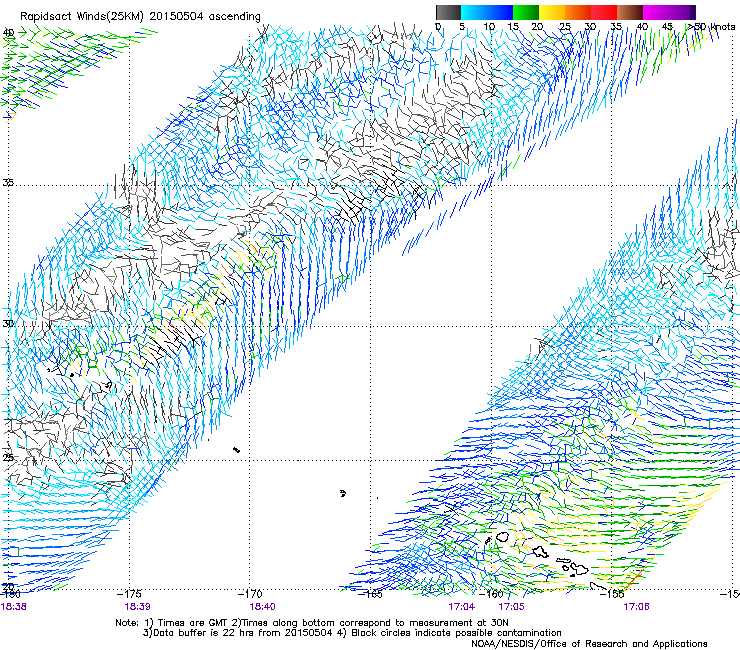Click the purple time label '17:06'

pyautogui.click(x=636, y=607)
